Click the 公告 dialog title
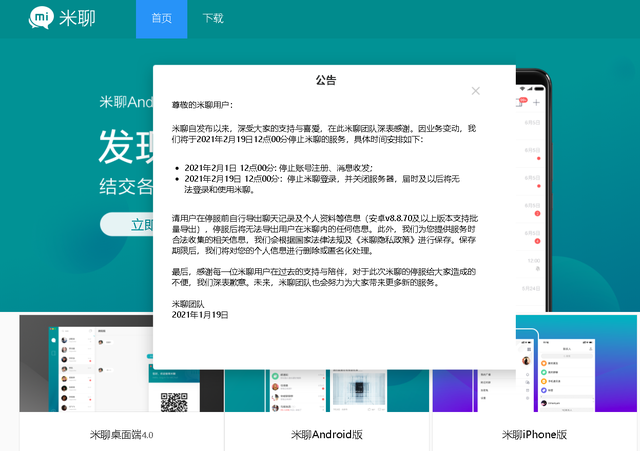 (326, 80)
